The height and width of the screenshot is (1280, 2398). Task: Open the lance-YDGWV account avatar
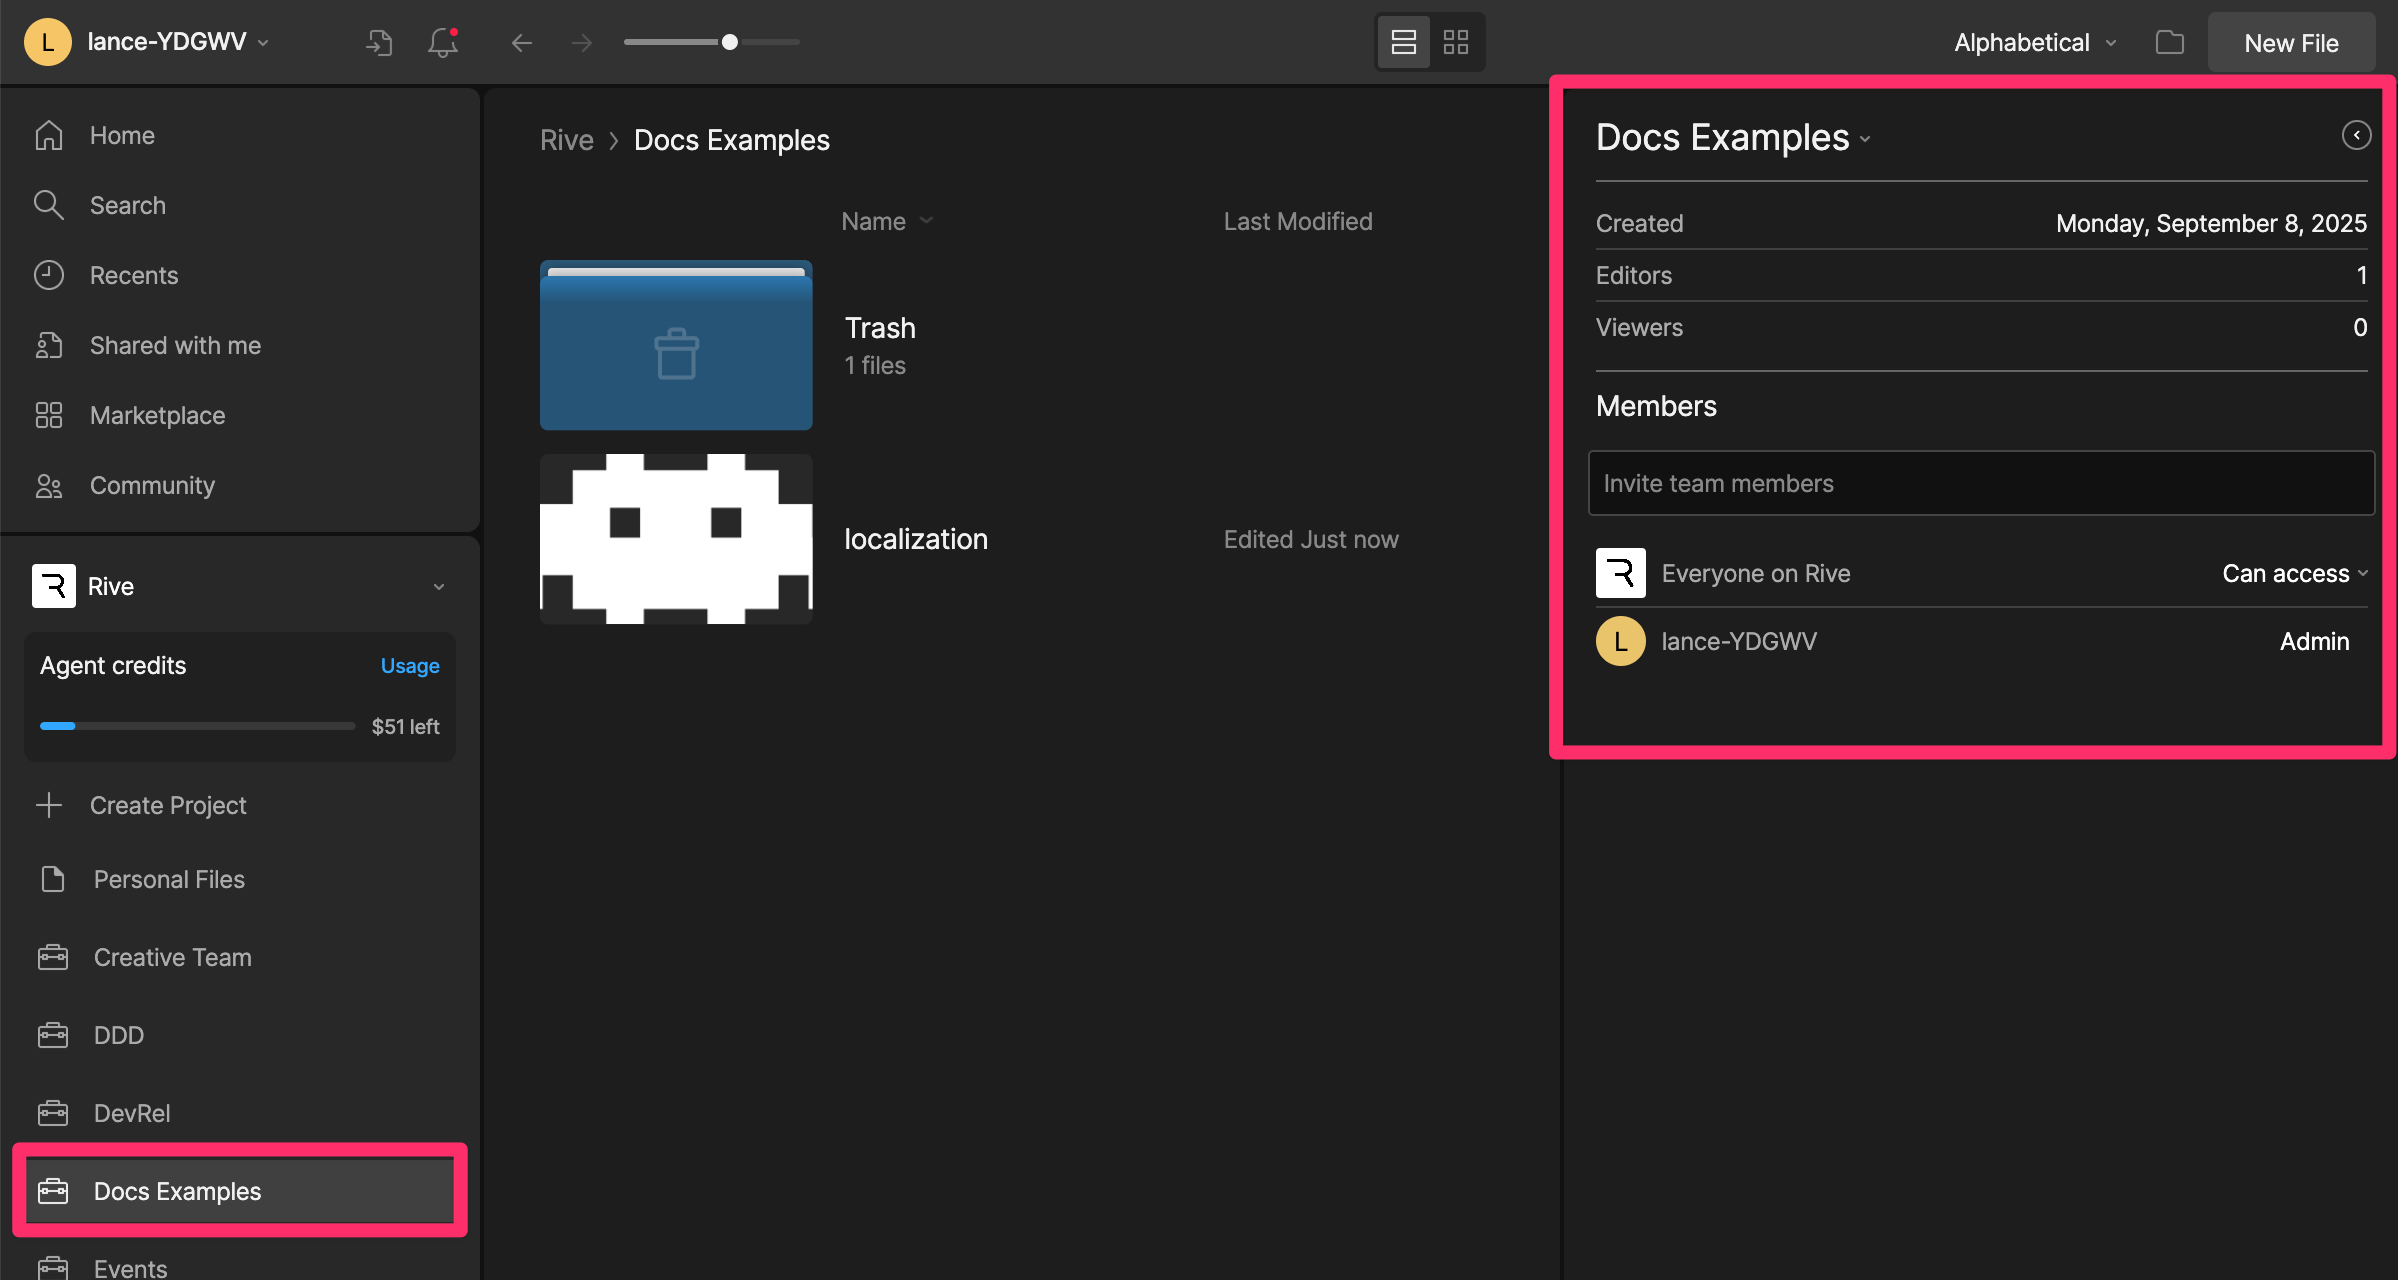pos(47,42)
